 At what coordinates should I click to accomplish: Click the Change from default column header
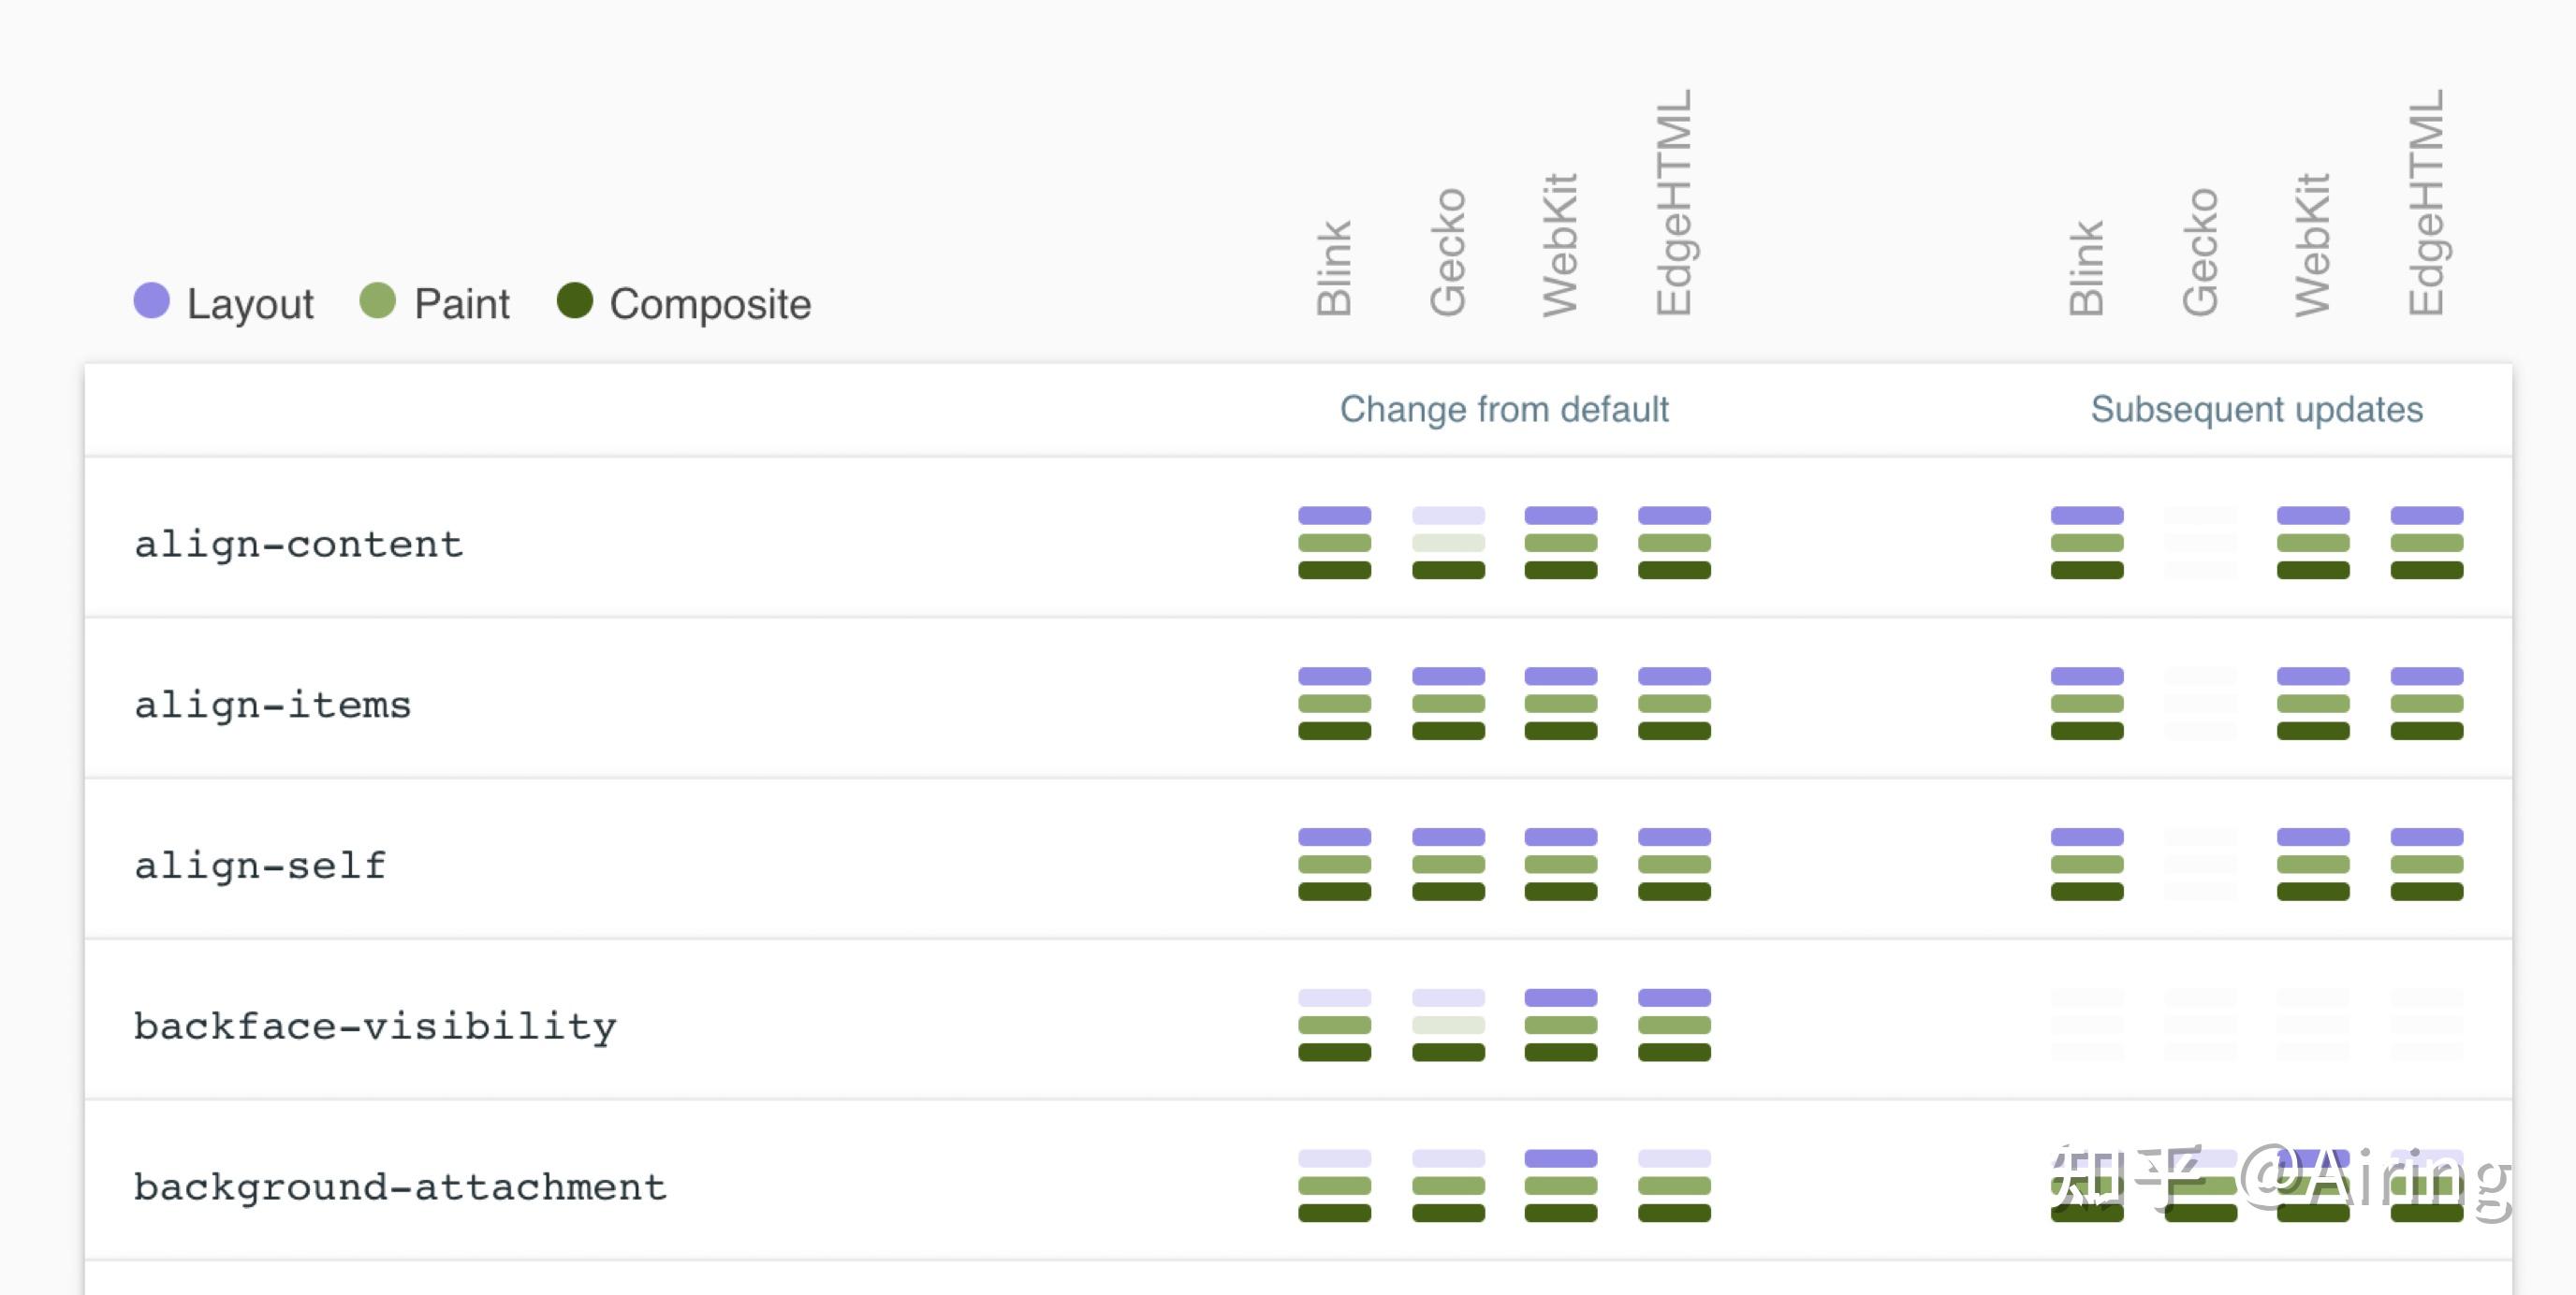[x=1504, y=409]
